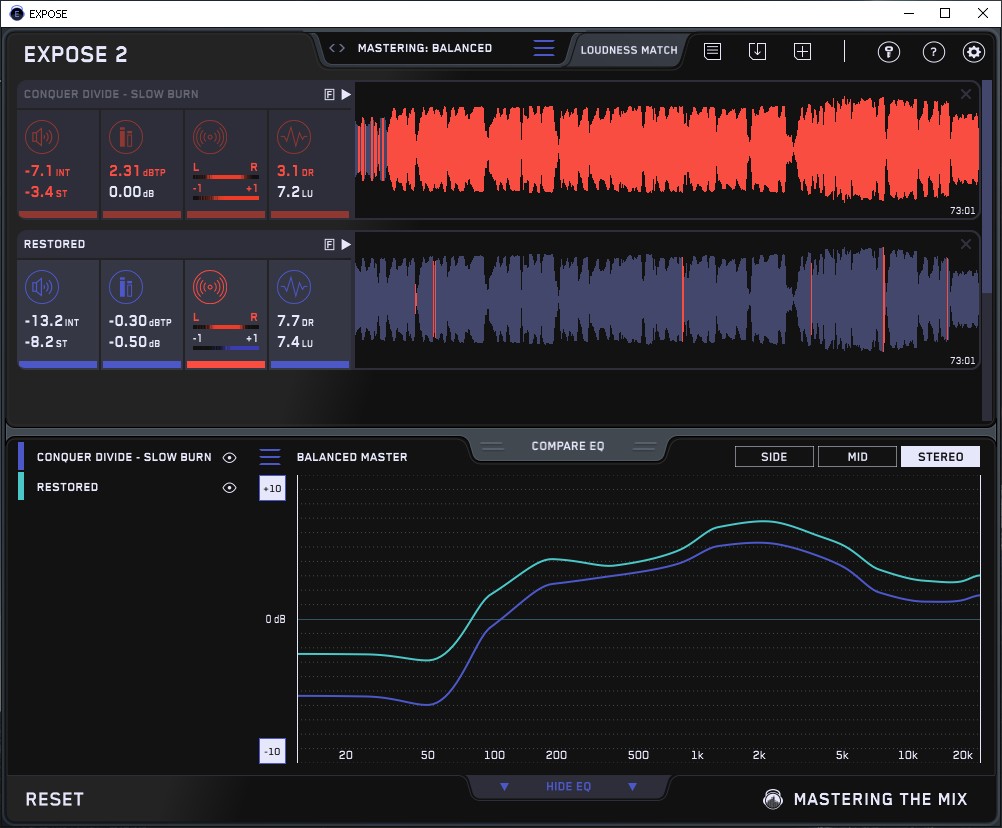This screenshot has width=1002, height=828.
Task: Click the 7.7 DR value
Action: click(x=295, y=321)
